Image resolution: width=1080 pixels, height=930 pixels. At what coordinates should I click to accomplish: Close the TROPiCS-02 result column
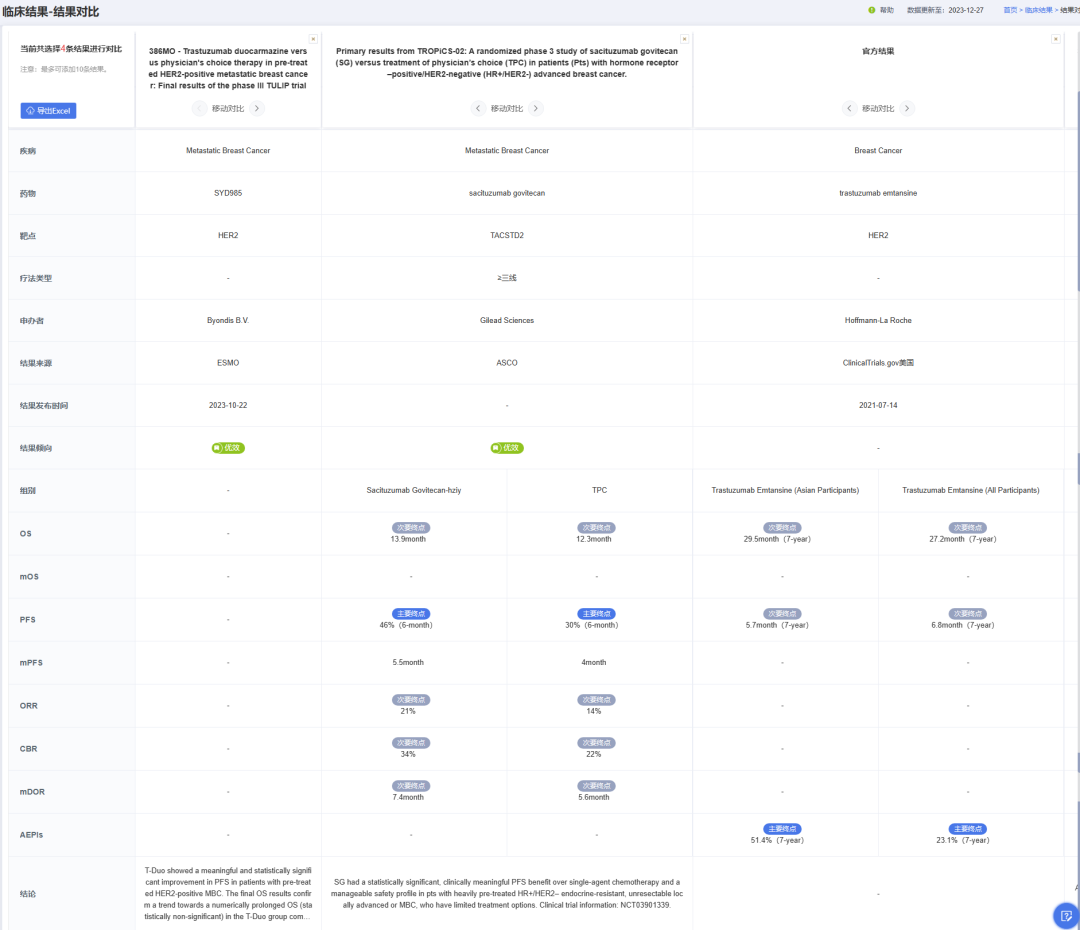(x=684, y=39)
